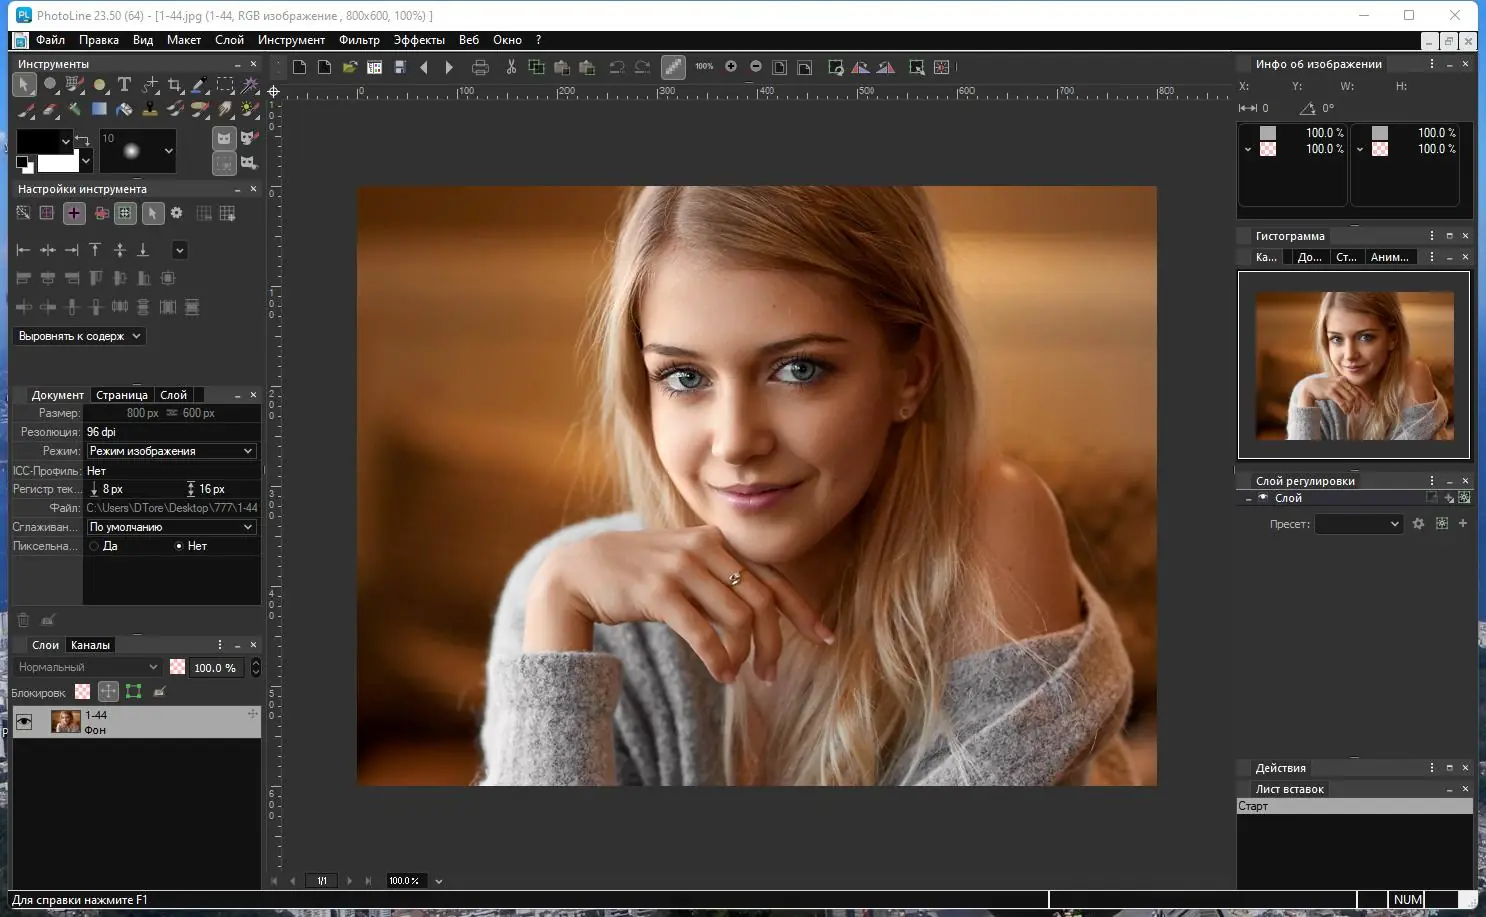Select the 'Да' radio button

tap(94, 546)
